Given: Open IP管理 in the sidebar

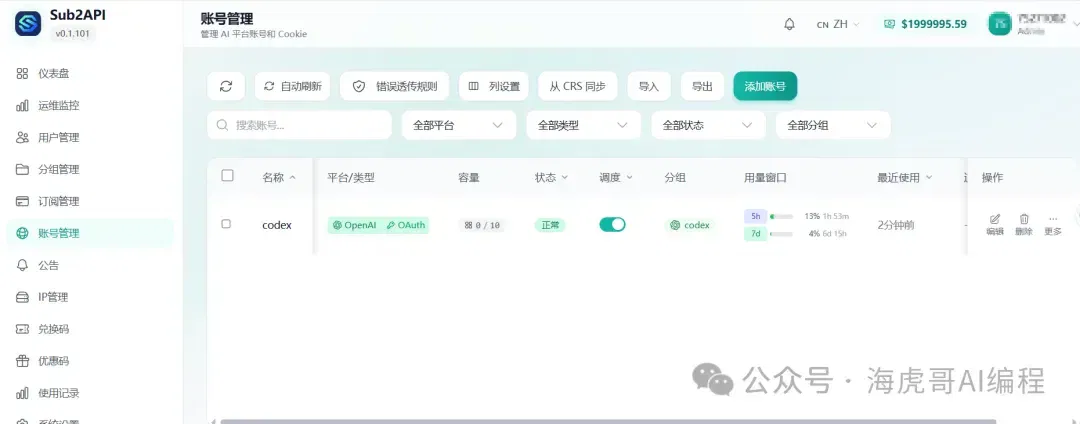Looking at the screenshot, I should (90, 297).
